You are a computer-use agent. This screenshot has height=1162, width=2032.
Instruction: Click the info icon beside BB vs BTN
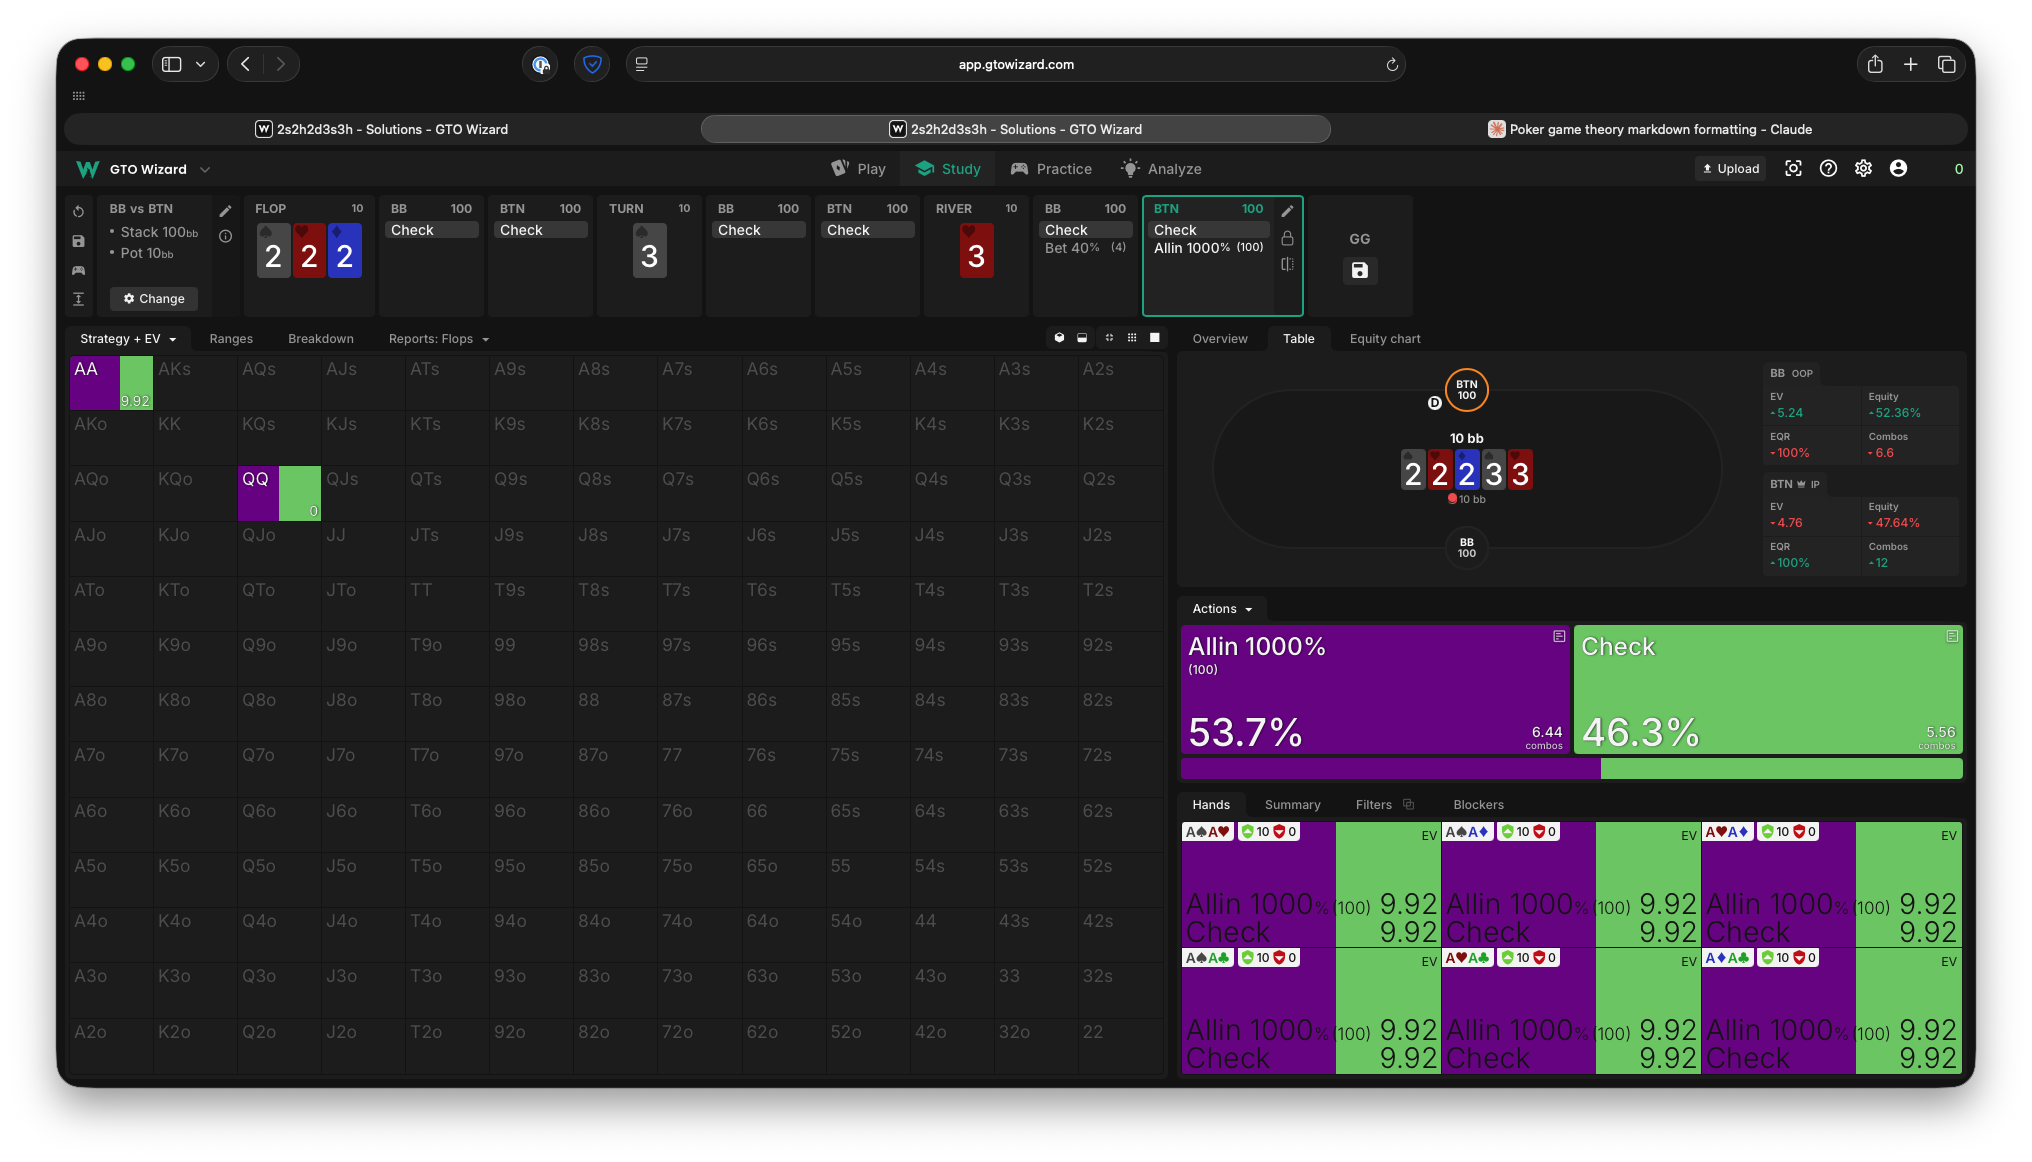coord(226,237)
